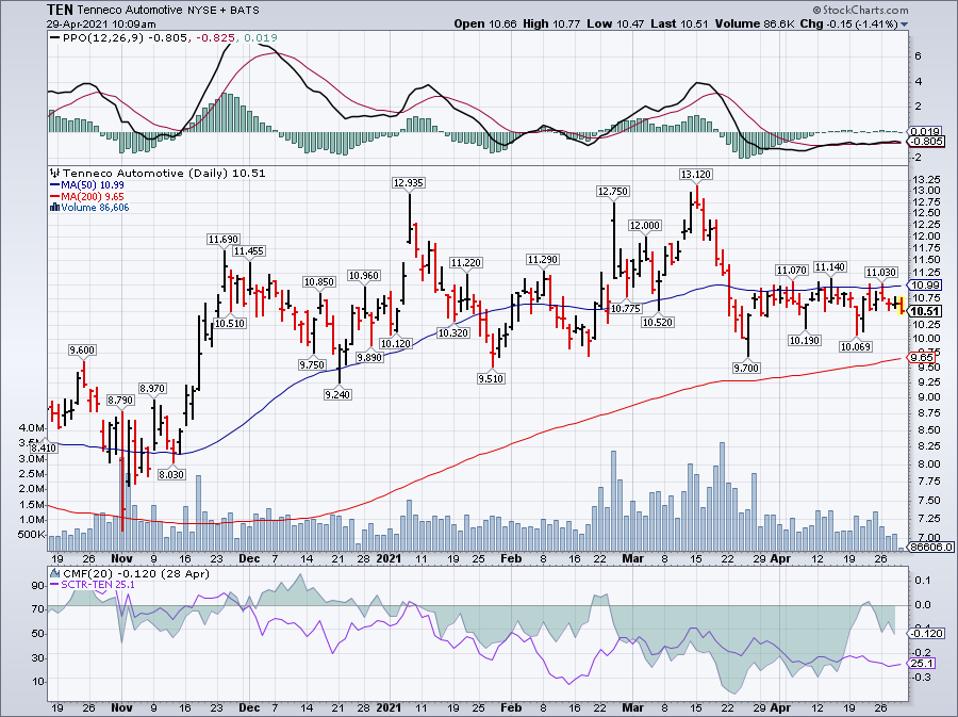This screenshot has height=717, width=958.
Task: Click the 11.070 price label
Action: pyautogui.click(x=792, y=270)
